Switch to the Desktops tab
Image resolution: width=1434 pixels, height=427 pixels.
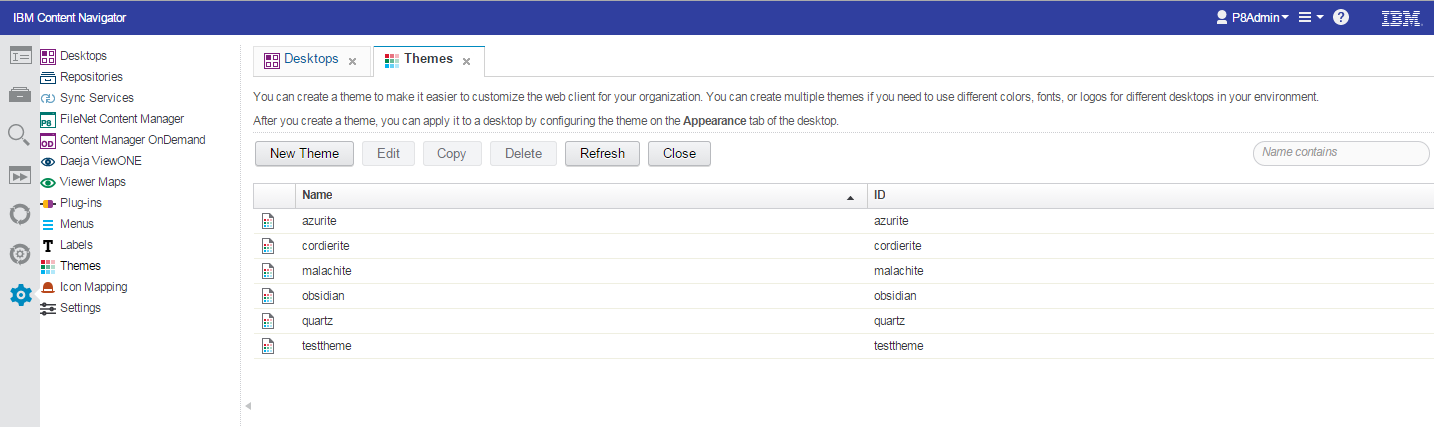[x=311, y=60]
